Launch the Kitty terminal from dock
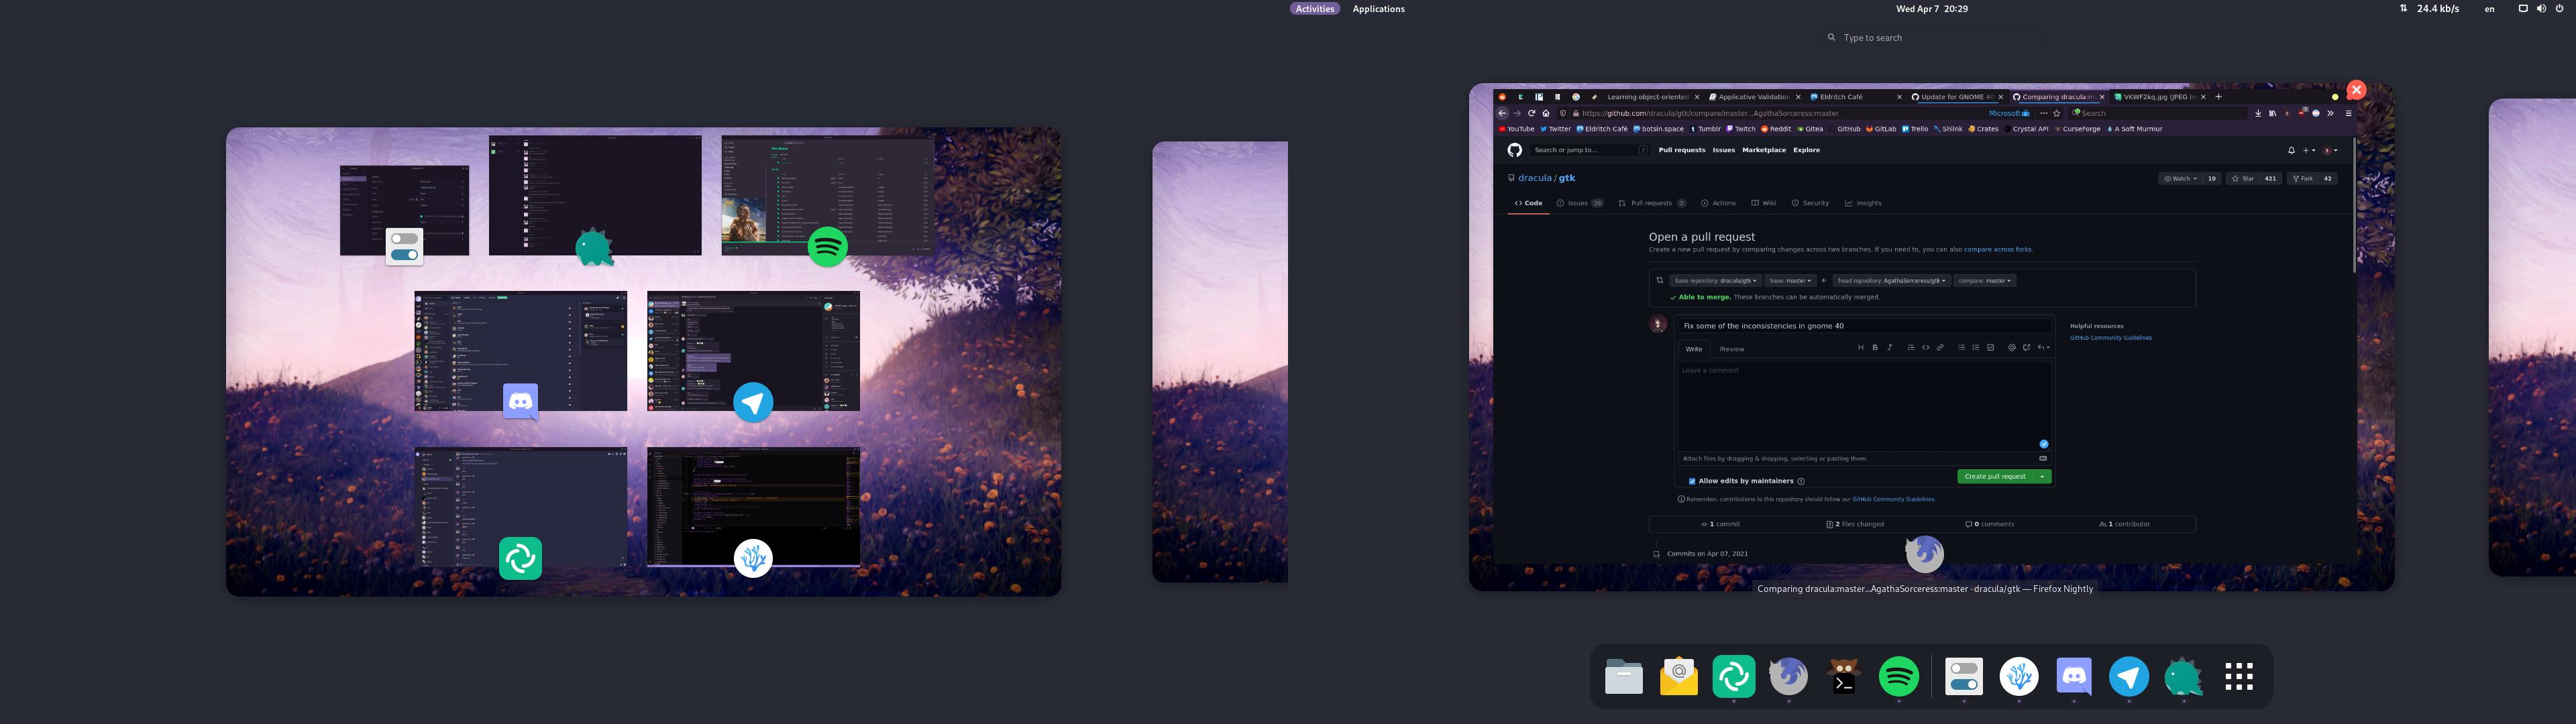This screenshot has height=724, width=2576. pos(1843,677)
